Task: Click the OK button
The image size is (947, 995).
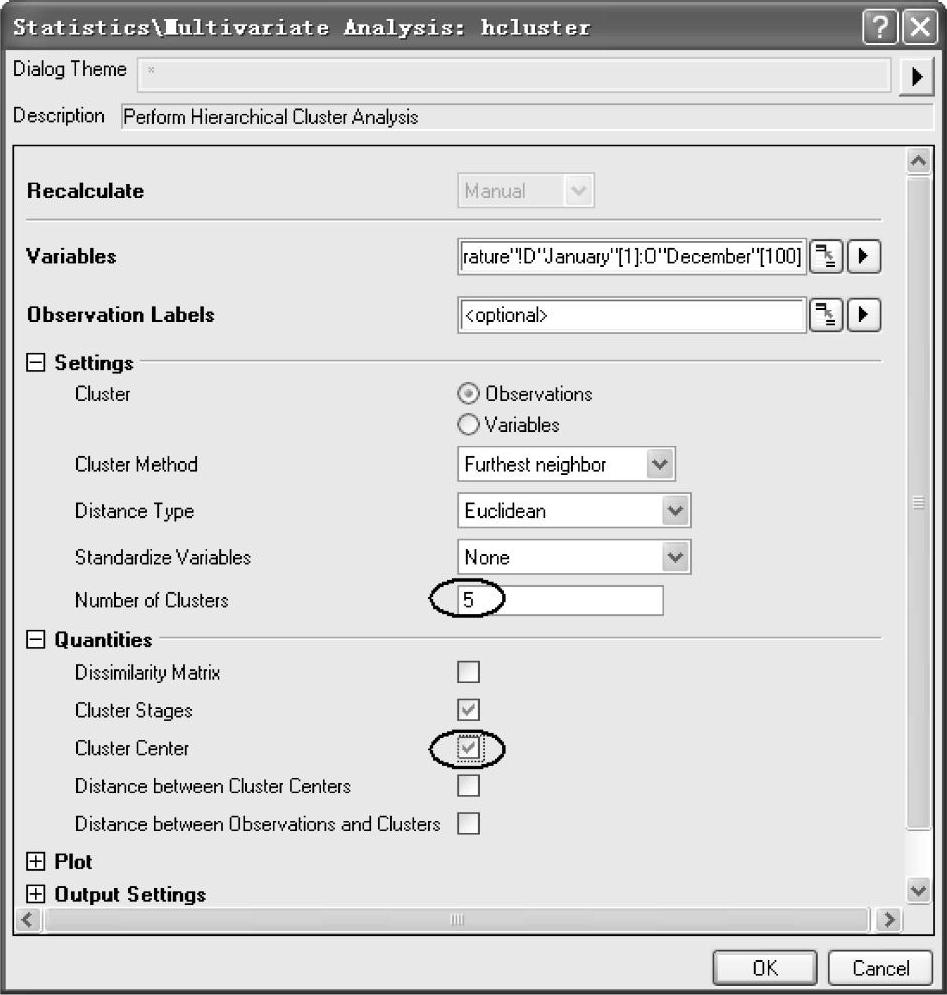Action: (x=765, y=968)
